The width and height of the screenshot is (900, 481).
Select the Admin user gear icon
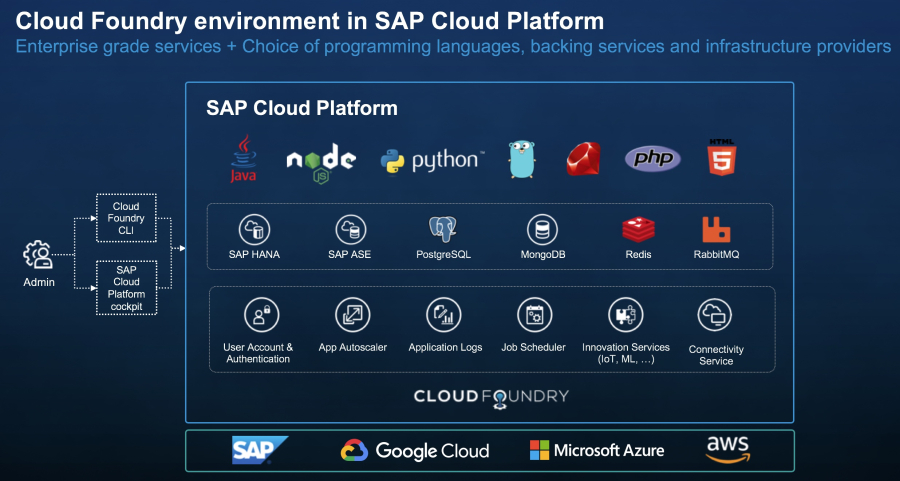[40, 256]
